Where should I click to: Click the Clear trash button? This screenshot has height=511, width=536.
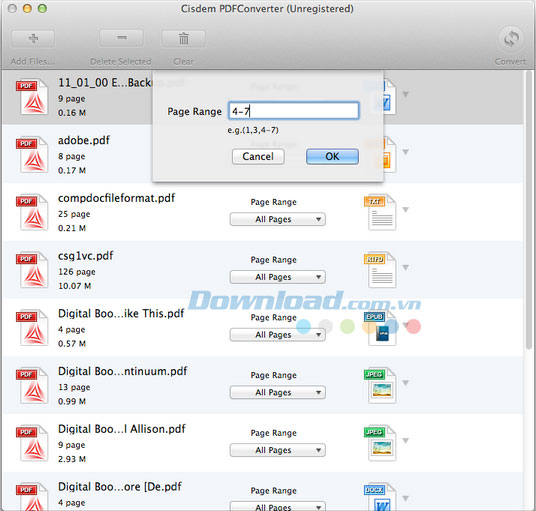(x=184, y=38)
